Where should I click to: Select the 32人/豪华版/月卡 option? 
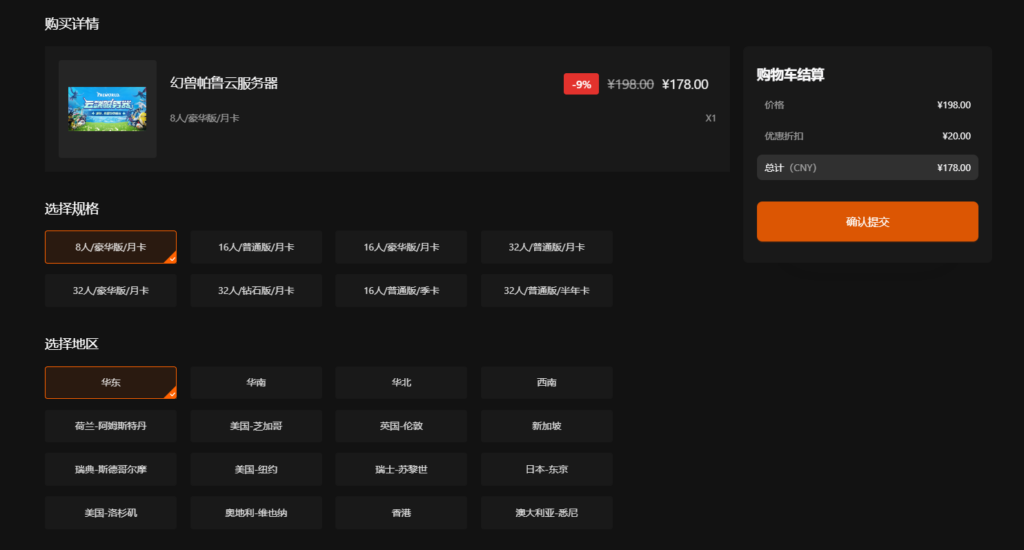pos(111,291)
